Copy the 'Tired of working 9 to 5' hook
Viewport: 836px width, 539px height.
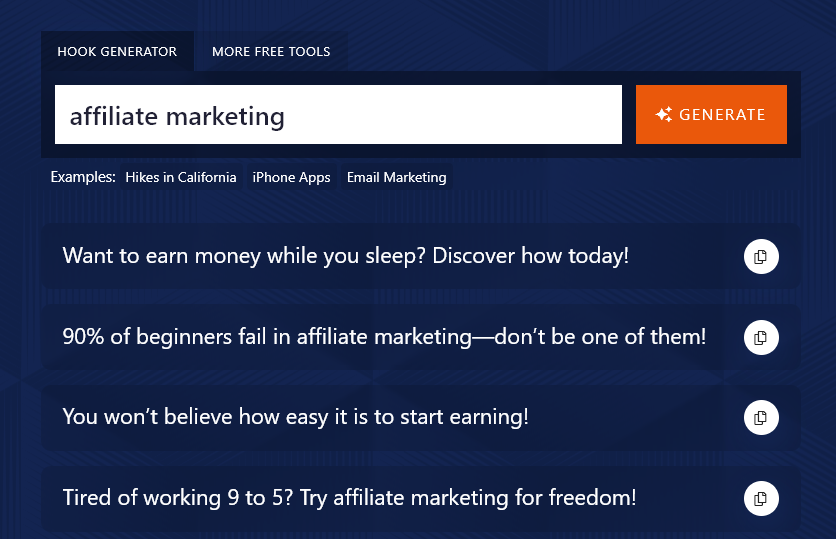coord(760,498)
